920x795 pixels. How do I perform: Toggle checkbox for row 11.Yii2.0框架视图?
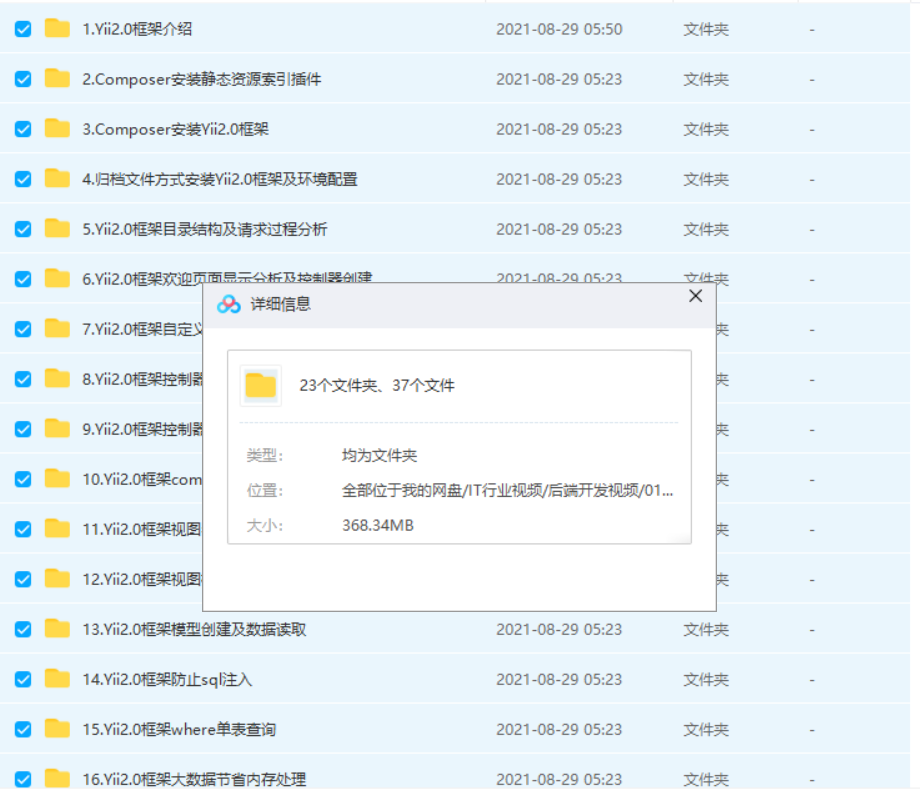[23, 529]
